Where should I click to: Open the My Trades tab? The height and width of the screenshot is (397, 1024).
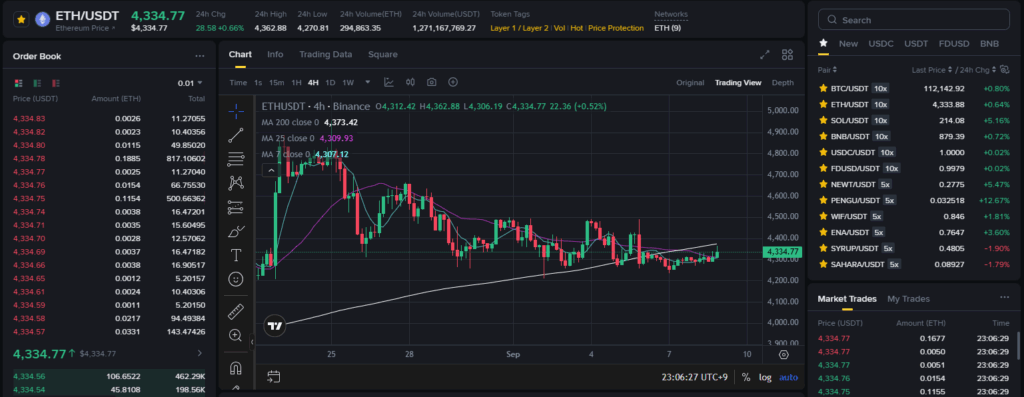click(x=908, y=298)
